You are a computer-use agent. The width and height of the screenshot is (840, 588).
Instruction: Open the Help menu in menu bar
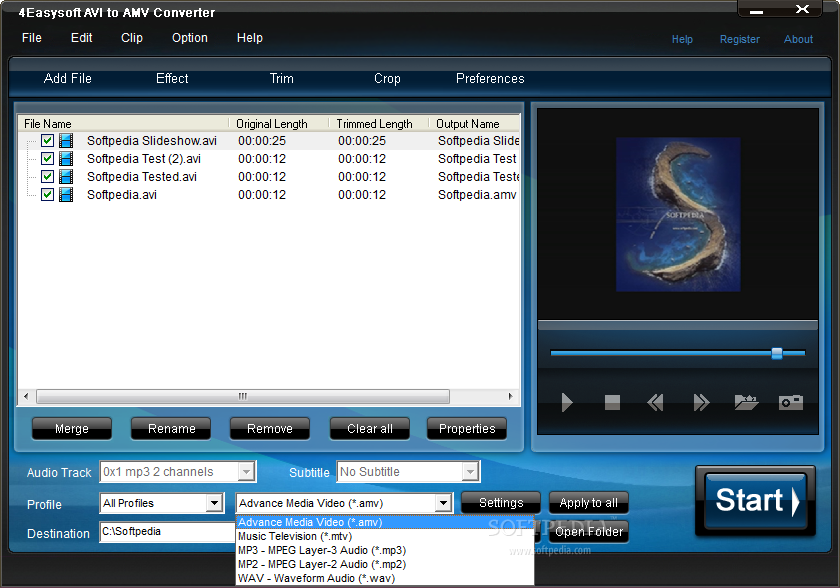point(250,38)
